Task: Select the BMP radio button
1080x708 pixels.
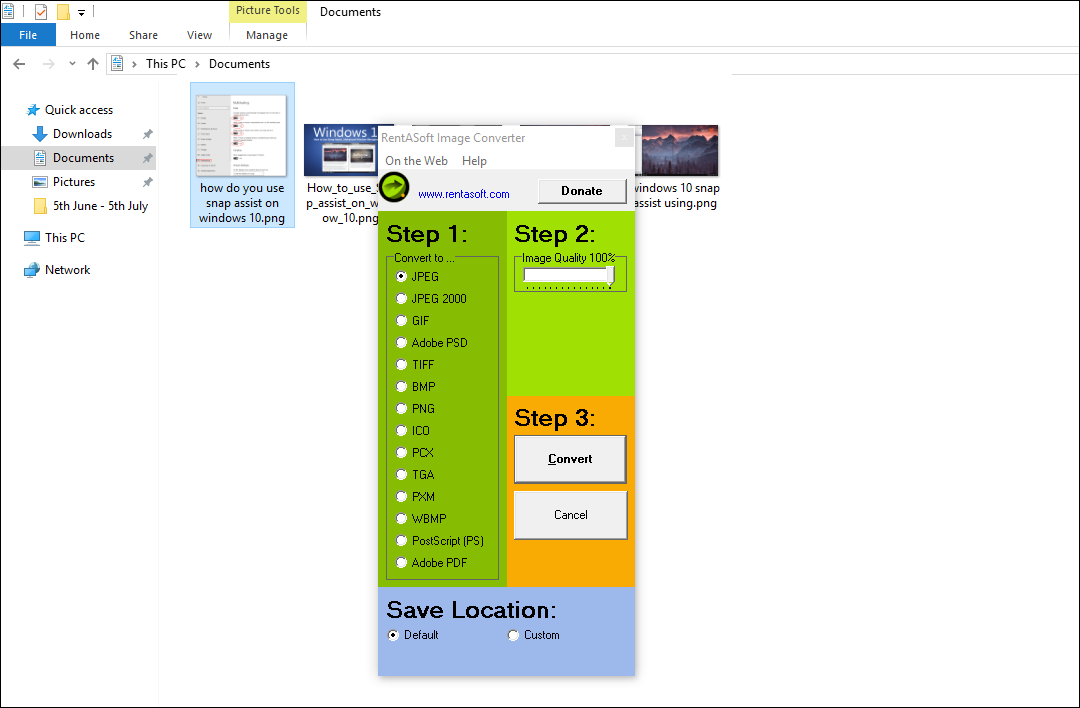Action: [402, 386]
